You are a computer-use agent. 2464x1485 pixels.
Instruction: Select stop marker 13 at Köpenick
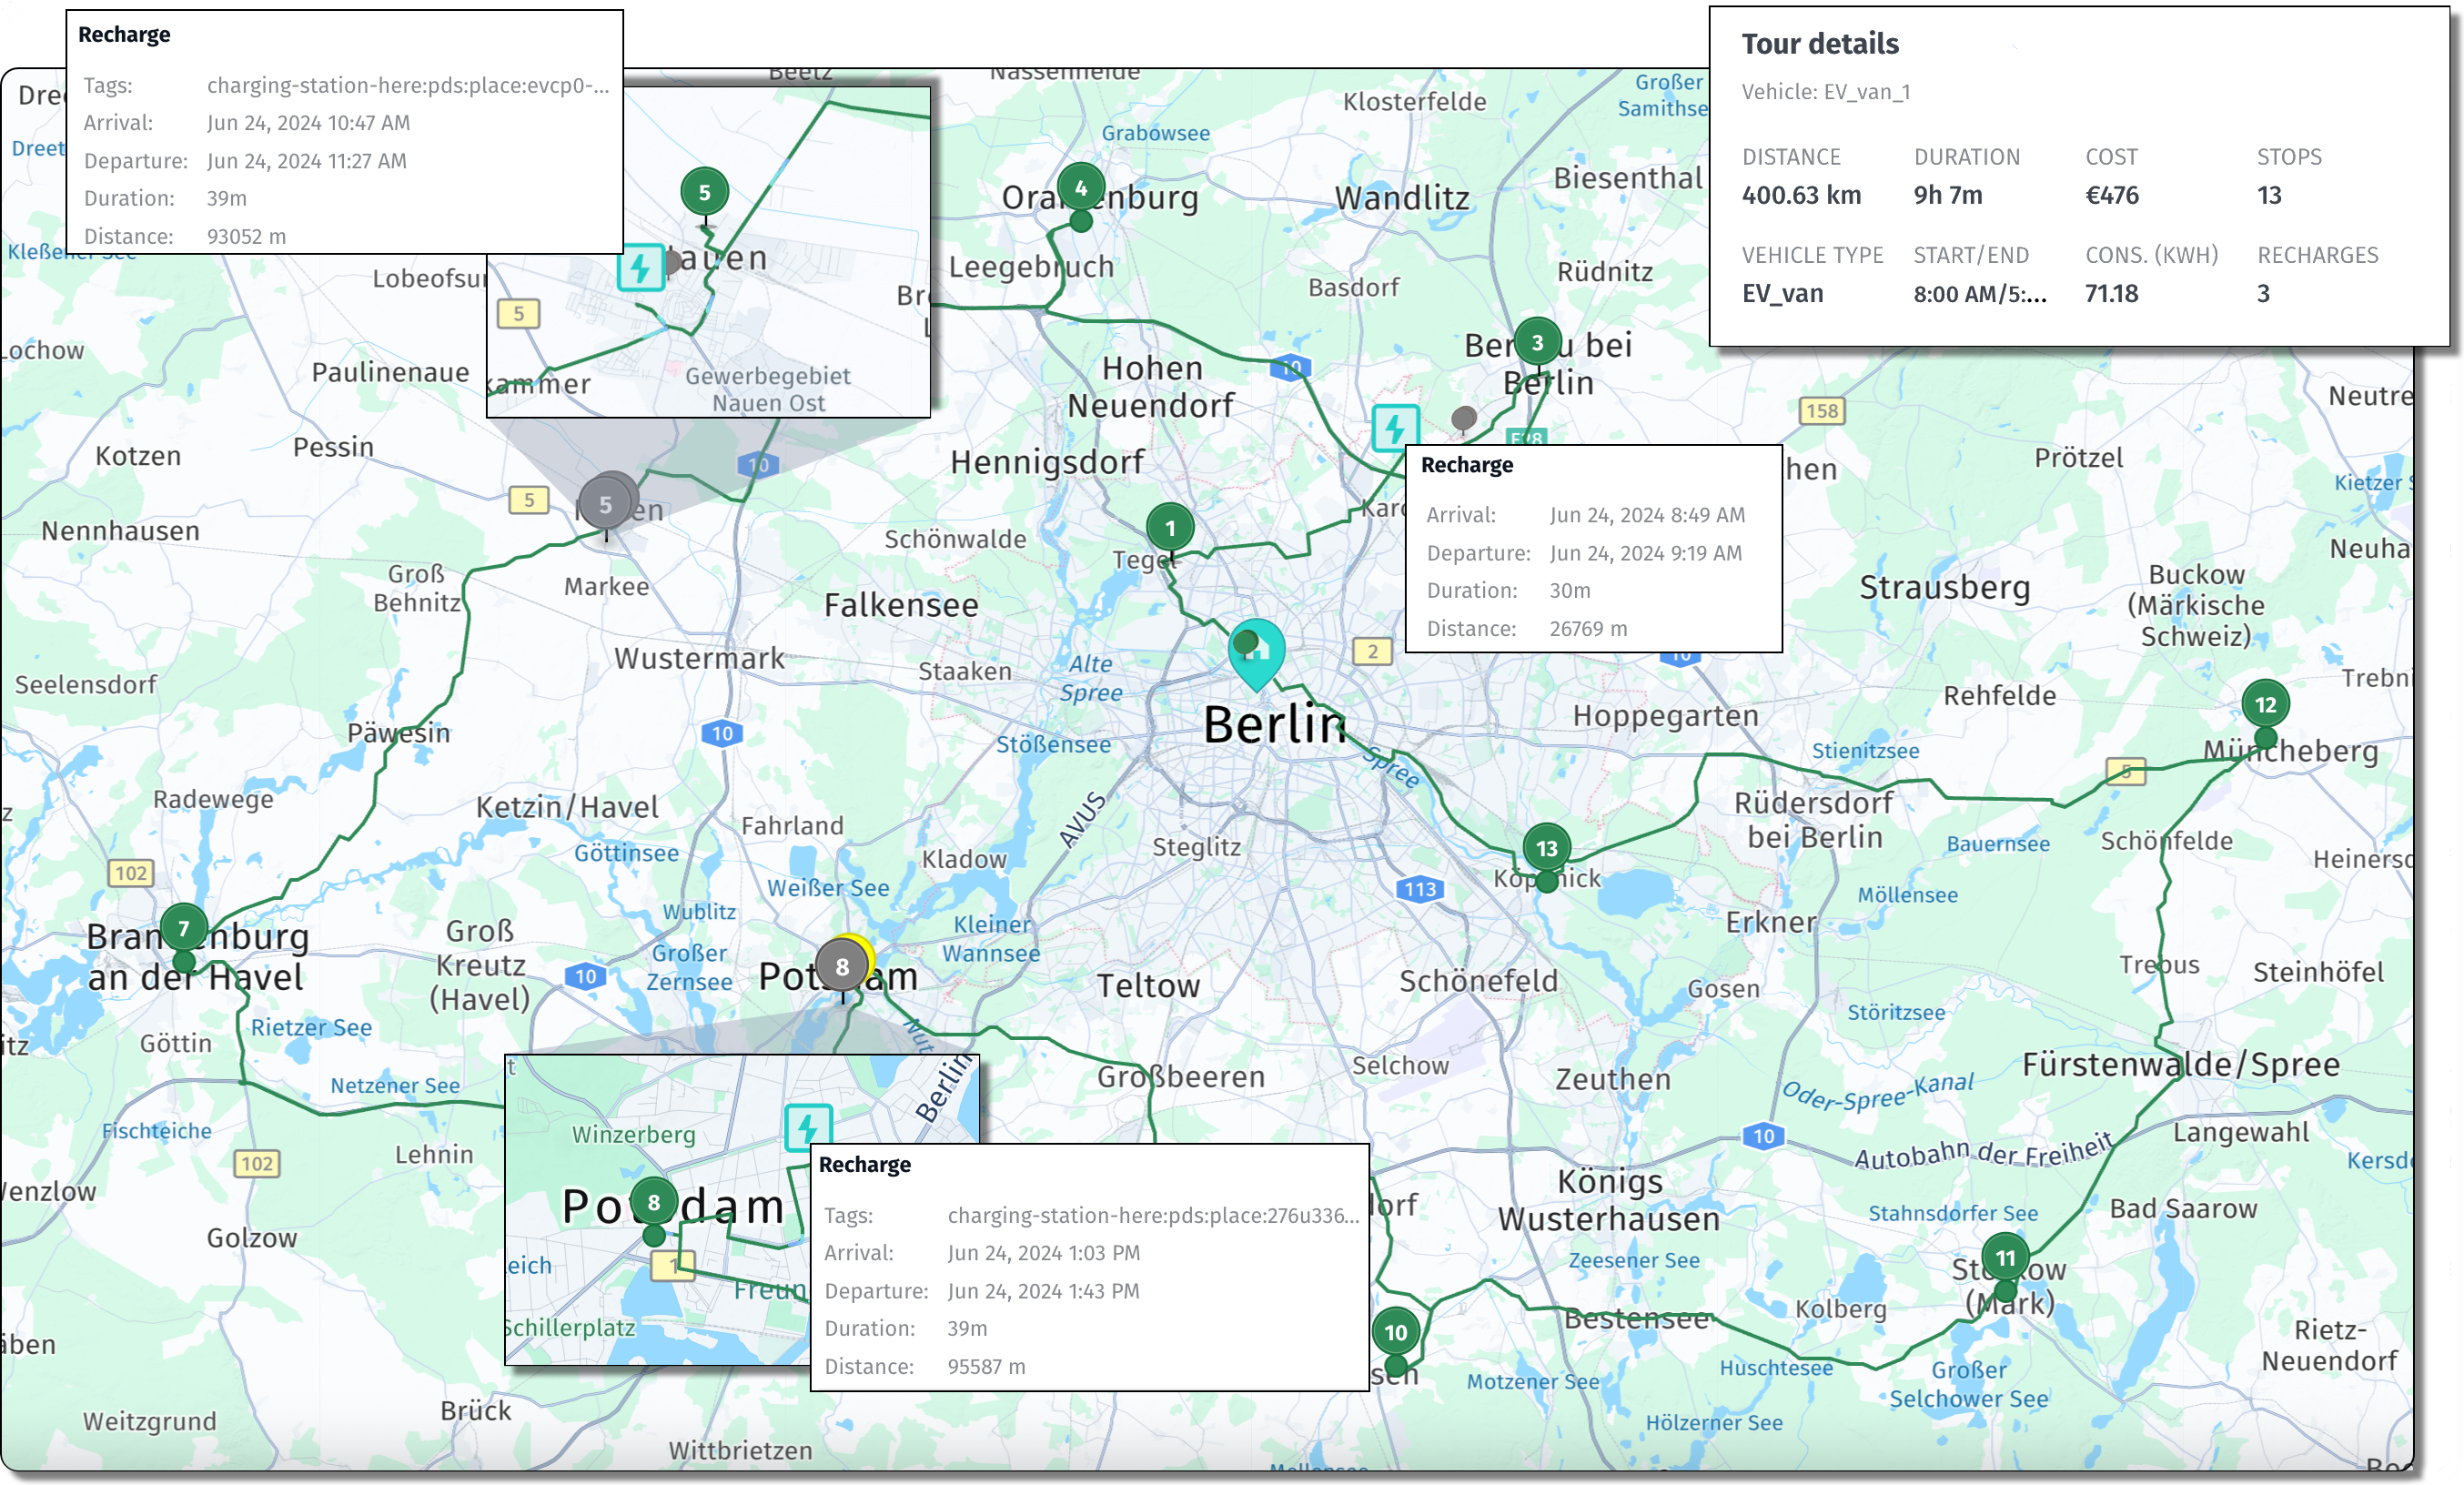1546,849
